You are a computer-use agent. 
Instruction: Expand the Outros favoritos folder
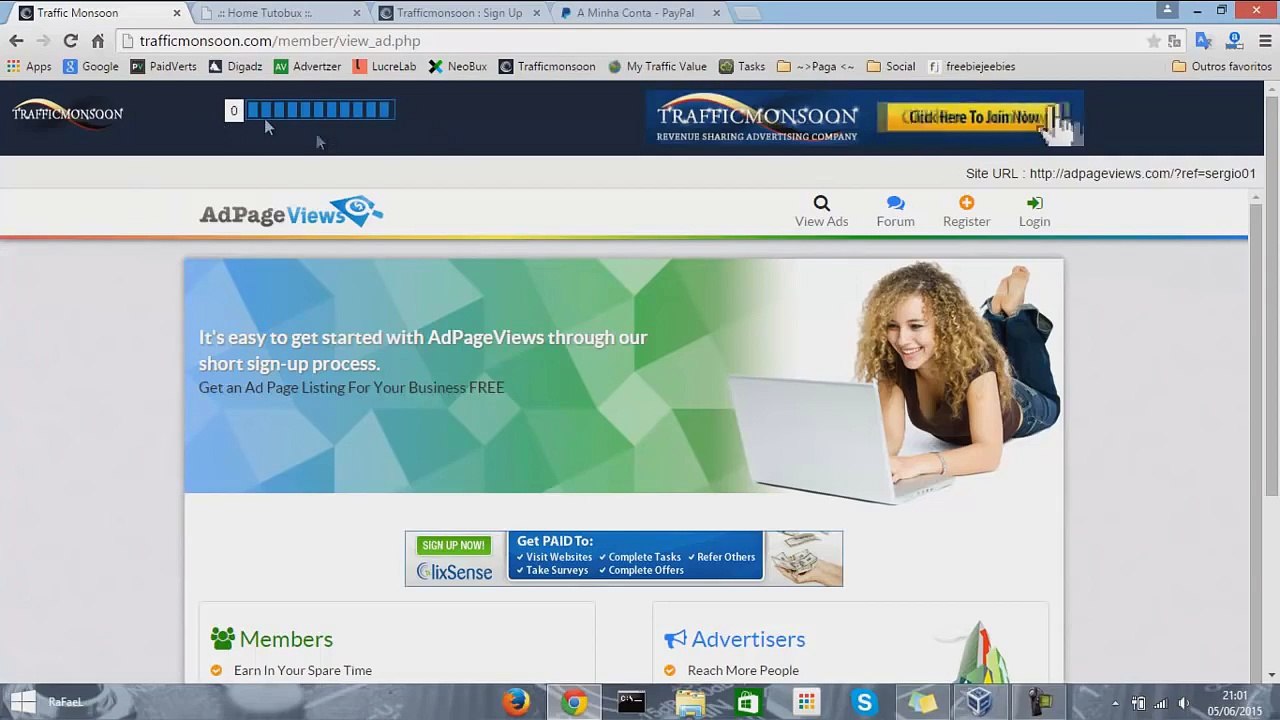tap(1222, 66)
